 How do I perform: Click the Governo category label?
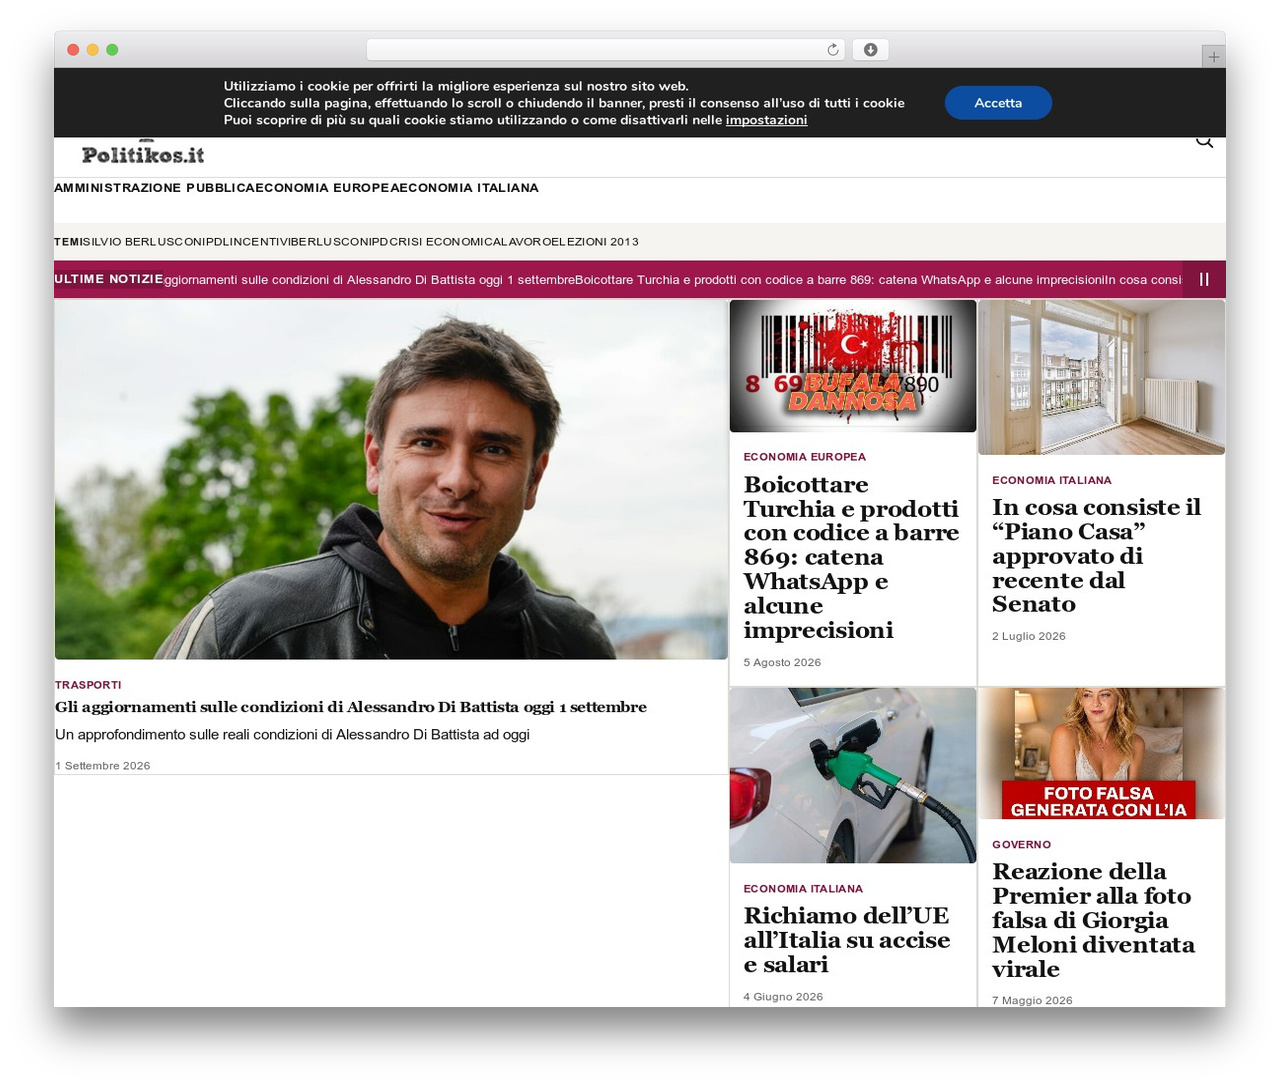coord(1021,845)
